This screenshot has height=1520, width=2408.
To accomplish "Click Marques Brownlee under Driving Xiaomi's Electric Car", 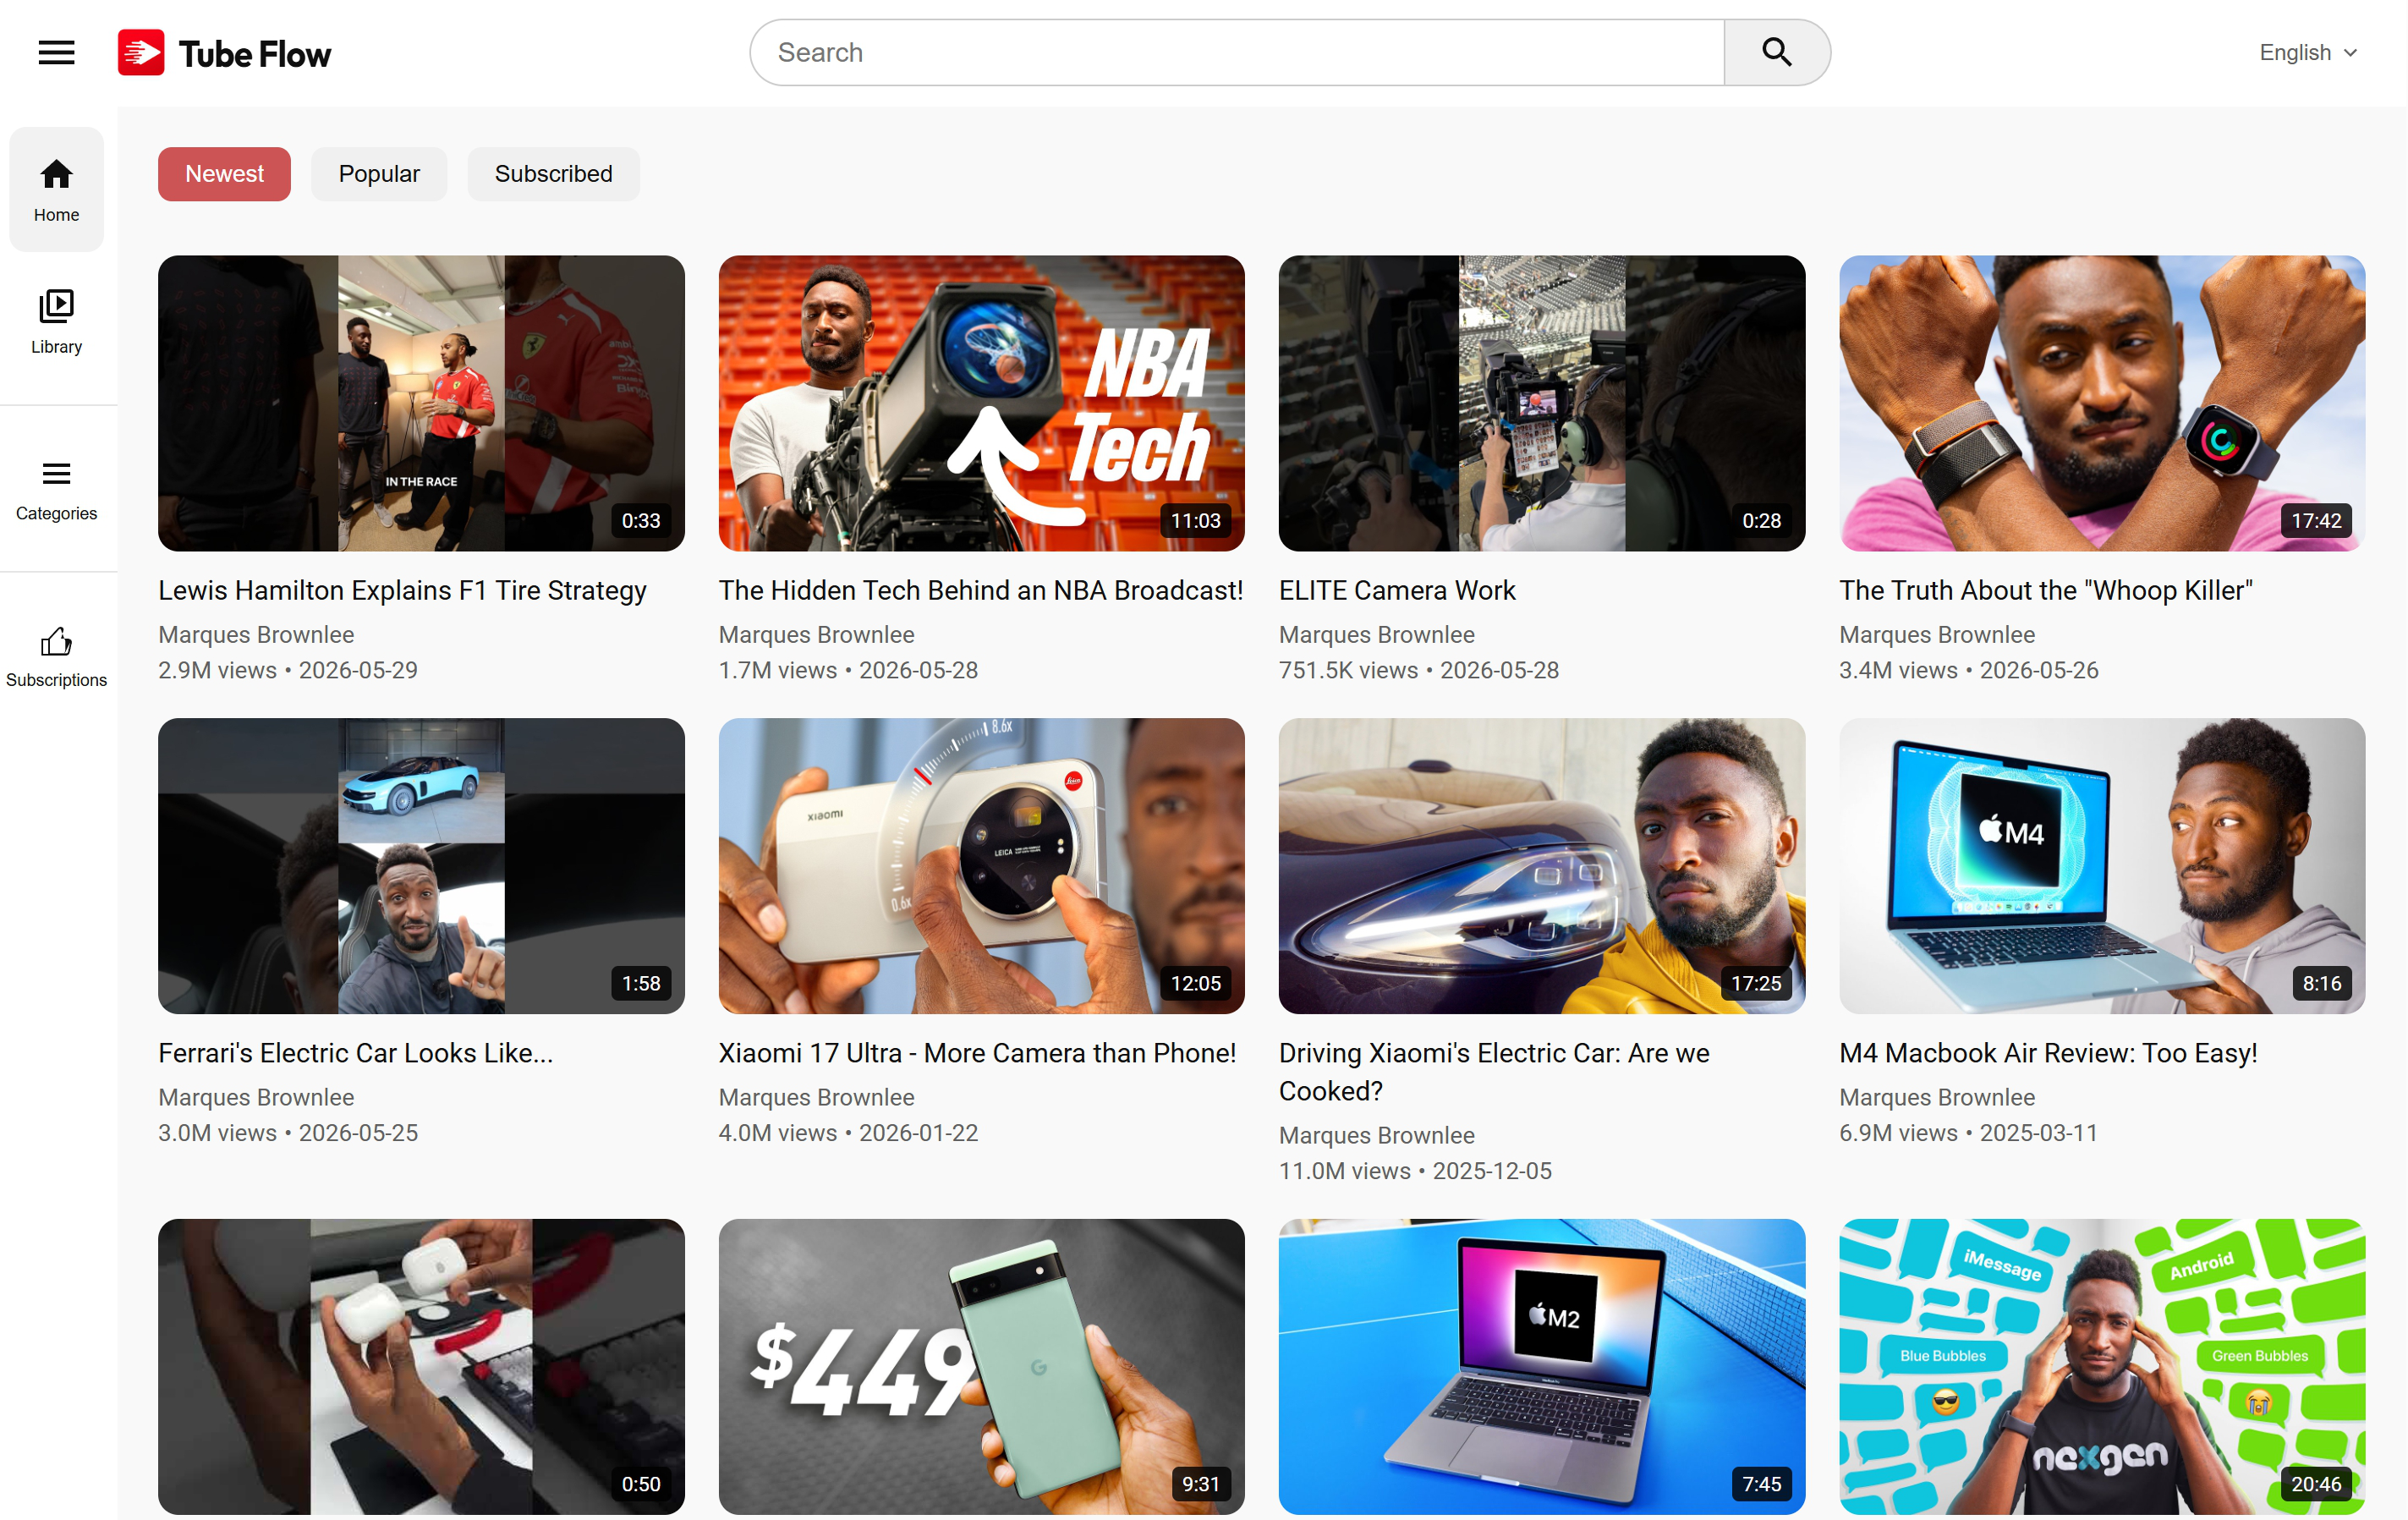I will 1376,1135.
